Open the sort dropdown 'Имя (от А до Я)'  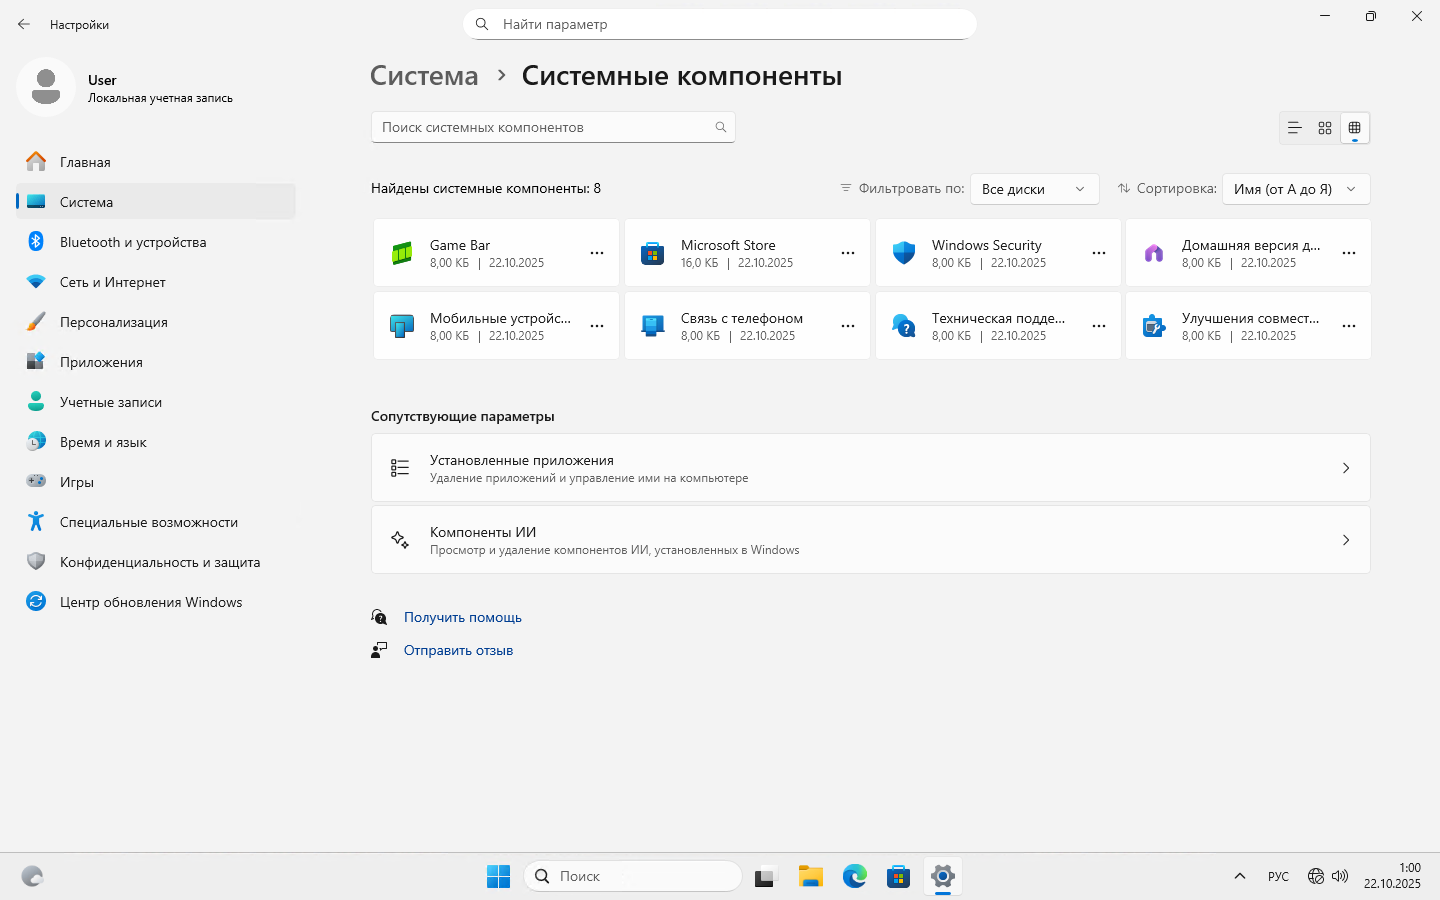click(1295, 189)
